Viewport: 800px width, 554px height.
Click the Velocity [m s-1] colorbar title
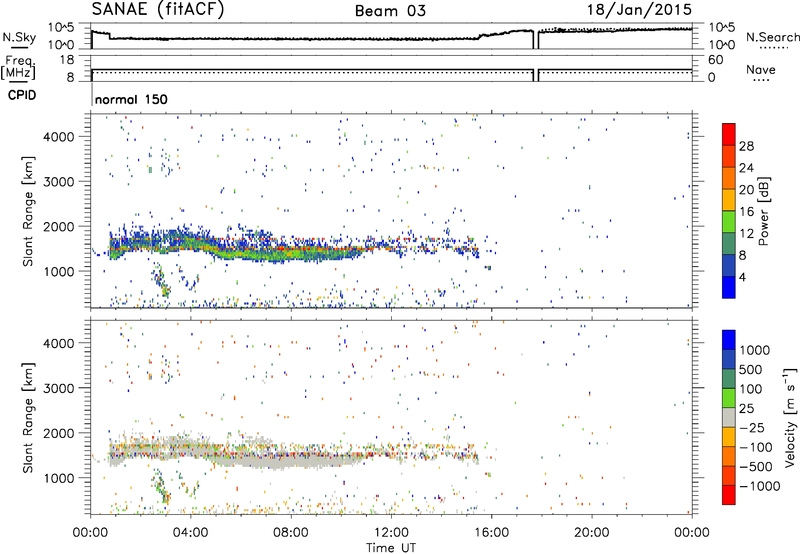click(790, 417)
